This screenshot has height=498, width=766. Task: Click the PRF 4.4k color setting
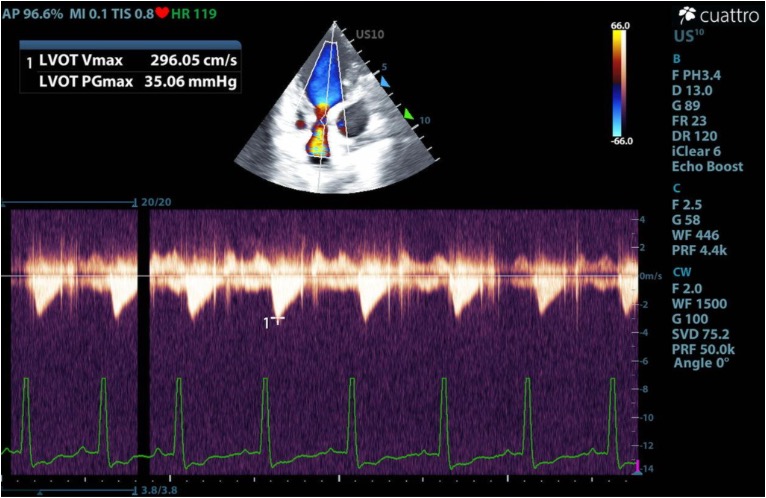coord(699,250)
